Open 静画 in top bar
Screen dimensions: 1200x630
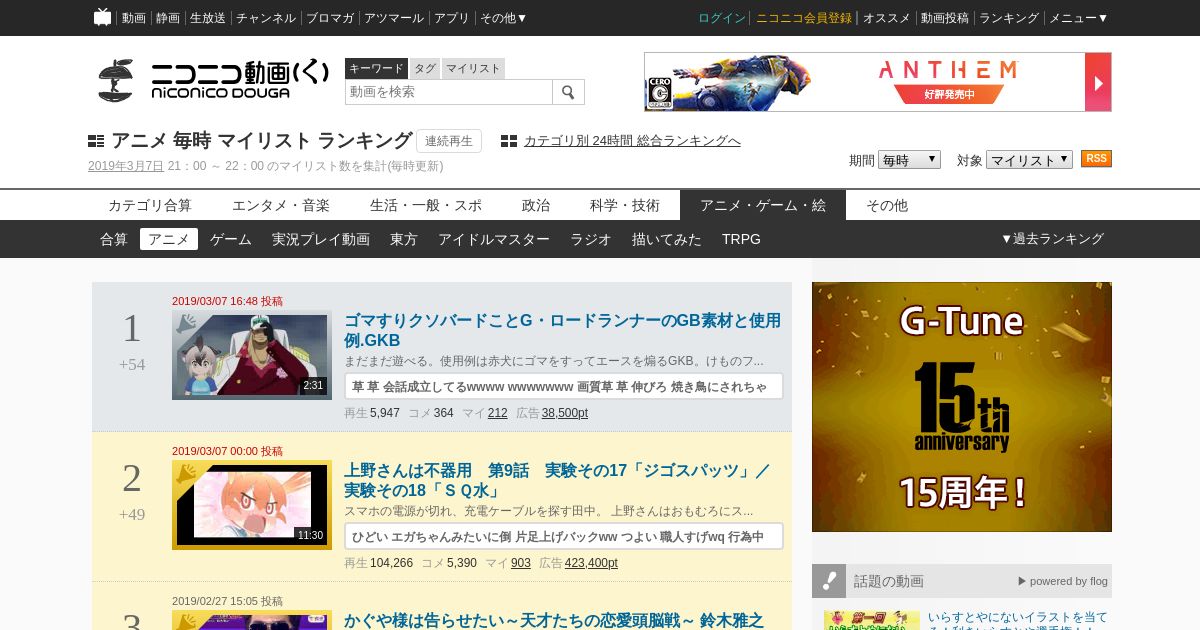pyautogui.click(x=168, y=18)
